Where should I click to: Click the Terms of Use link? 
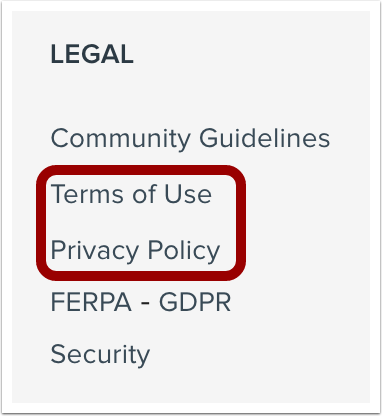point(131,194)
